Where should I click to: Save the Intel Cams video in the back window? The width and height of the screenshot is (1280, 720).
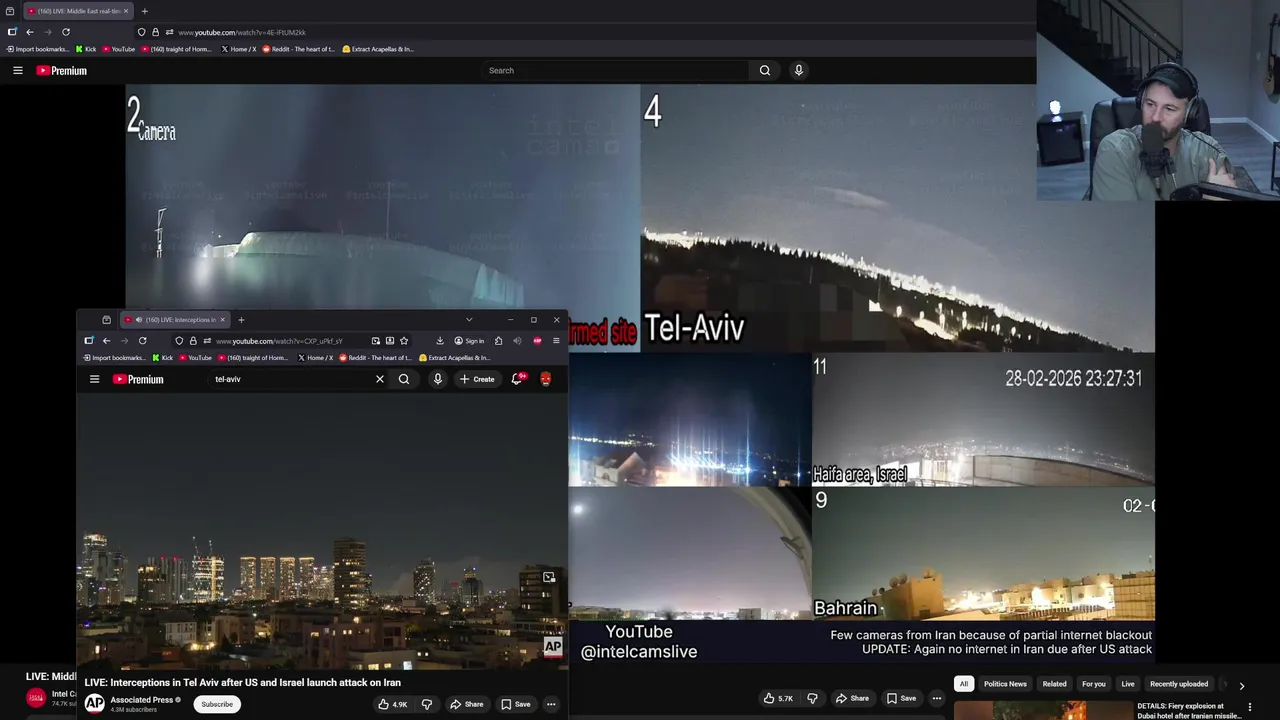pyautogui.click(x=901, y=698)
